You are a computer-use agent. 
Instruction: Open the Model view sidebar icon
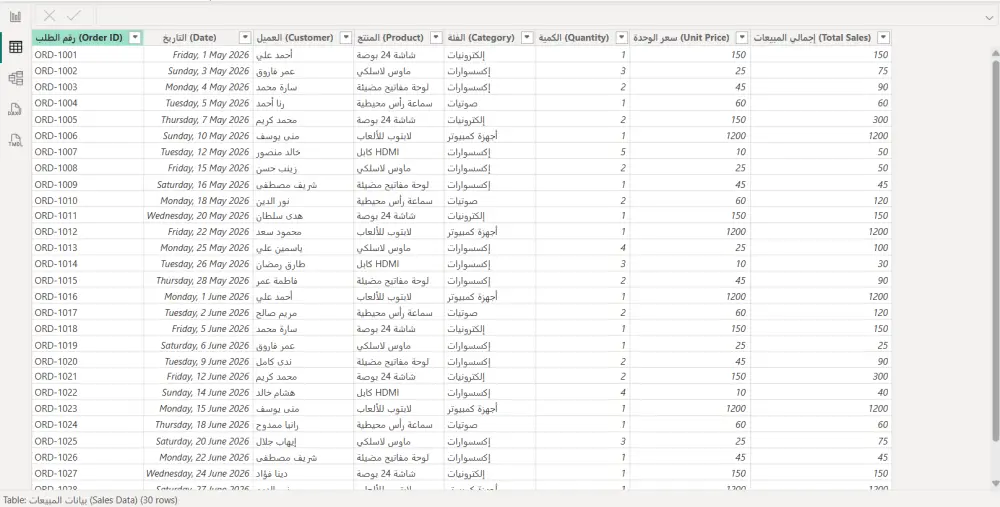tap(15, 78)
